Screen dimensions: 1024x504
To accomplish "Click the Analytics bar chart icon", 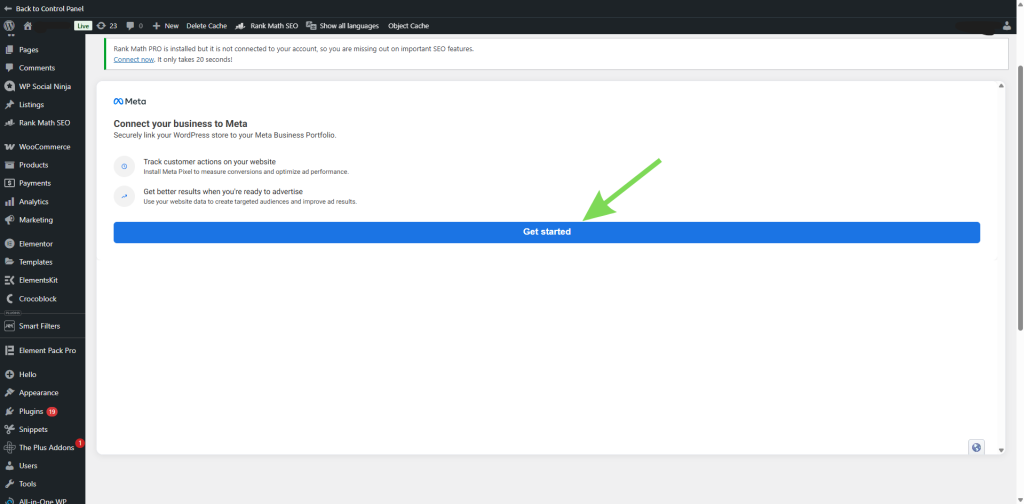I will pos(9,202).
